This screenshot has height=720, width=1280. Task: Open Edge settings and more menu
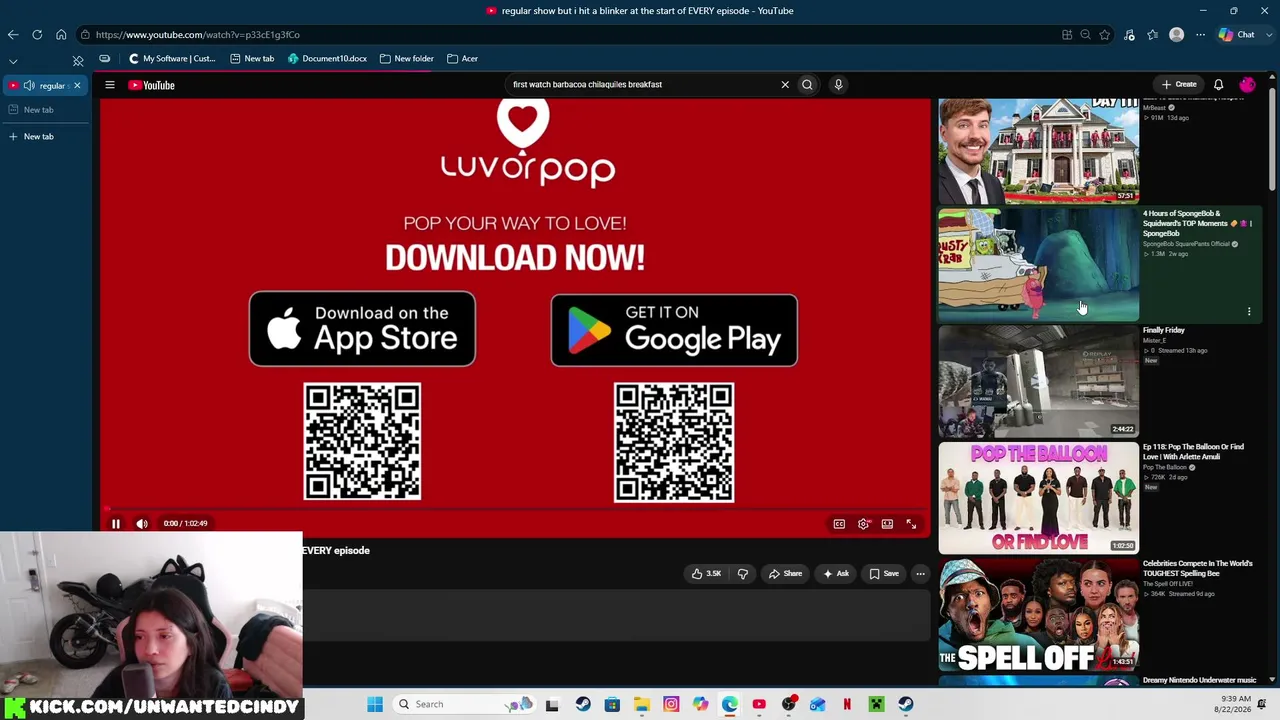pos(1201,35)
